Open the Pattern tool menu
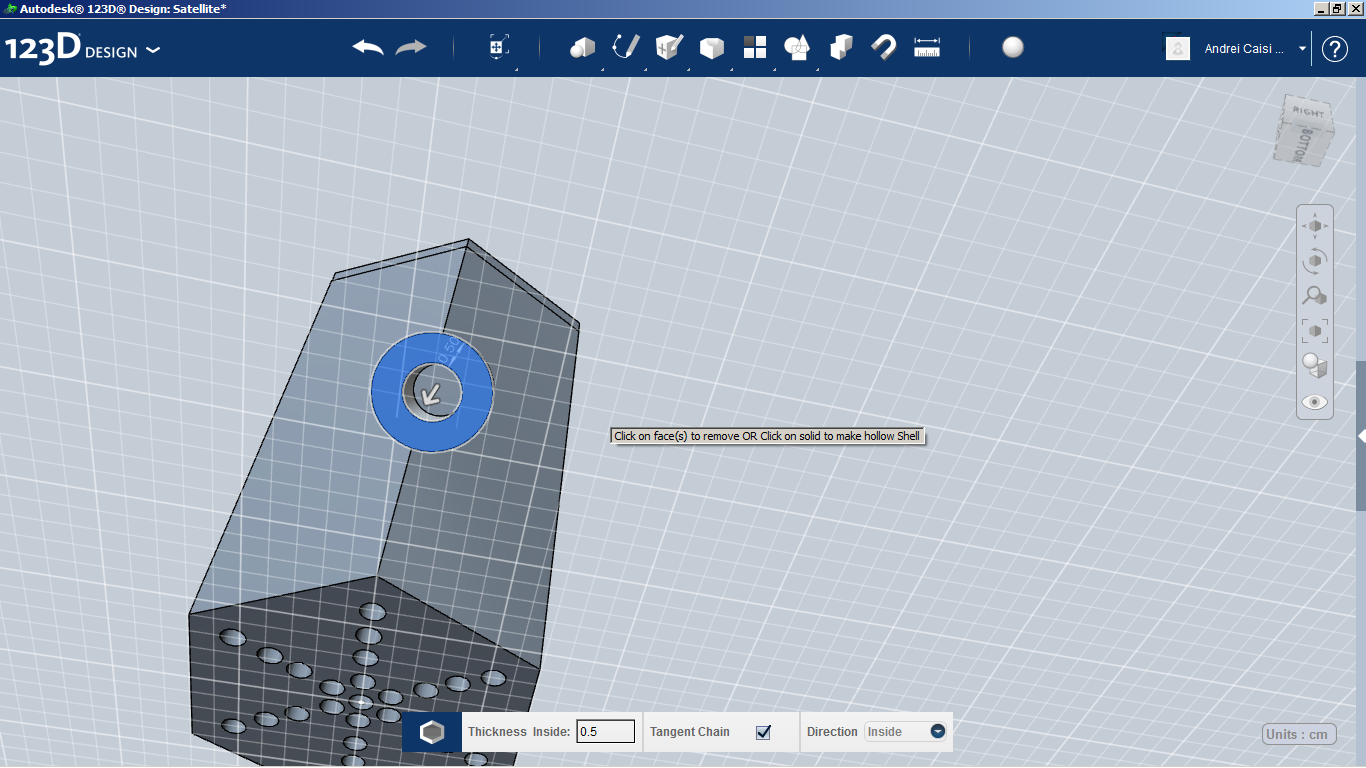This screenshot has width=1366, height=768. [x=755, y=47]
